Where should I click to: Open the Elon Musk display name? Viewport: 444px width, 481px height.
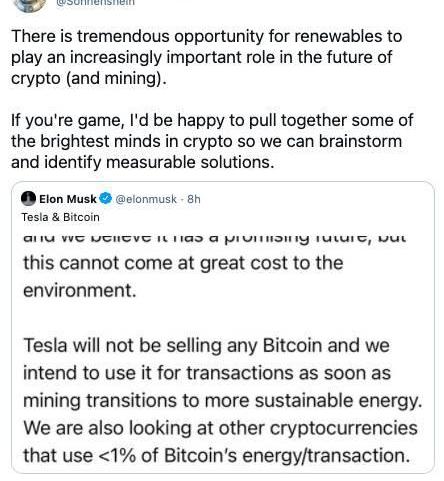68,199
